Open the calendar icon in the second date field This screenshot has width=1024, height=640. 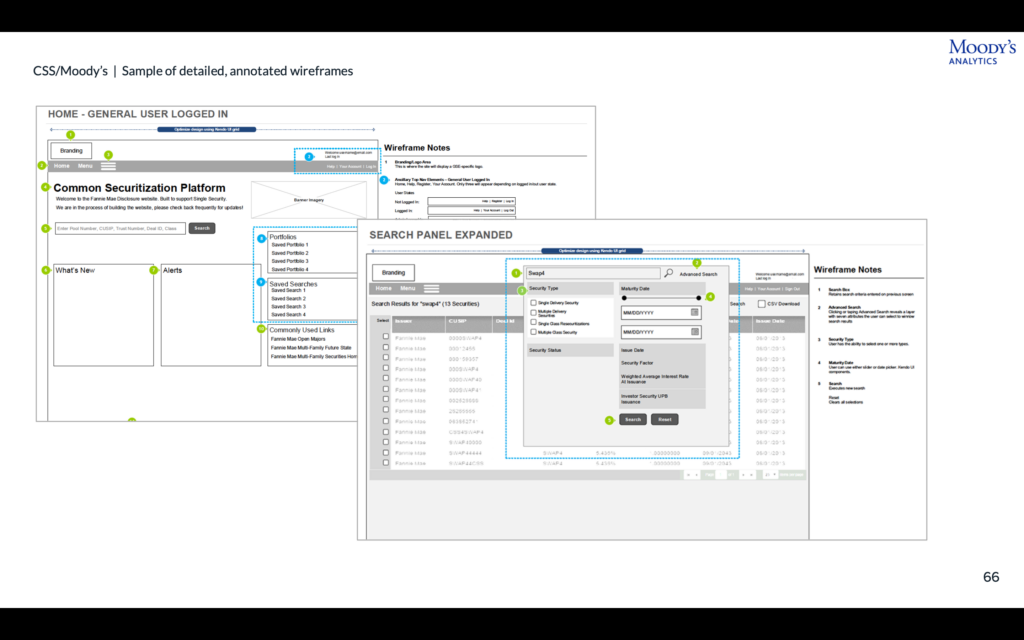pyautogui.click(x=695, y=332)
